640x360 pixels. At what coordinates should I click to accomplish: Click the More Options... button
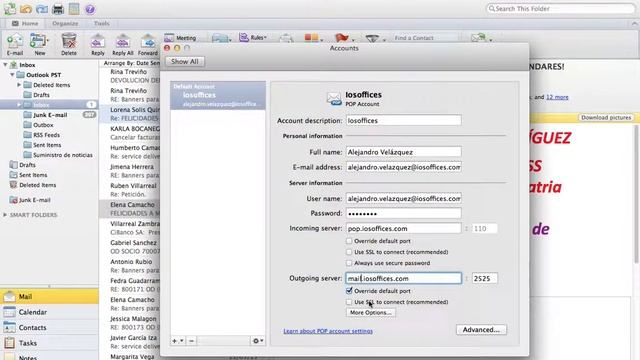(371, 313)
